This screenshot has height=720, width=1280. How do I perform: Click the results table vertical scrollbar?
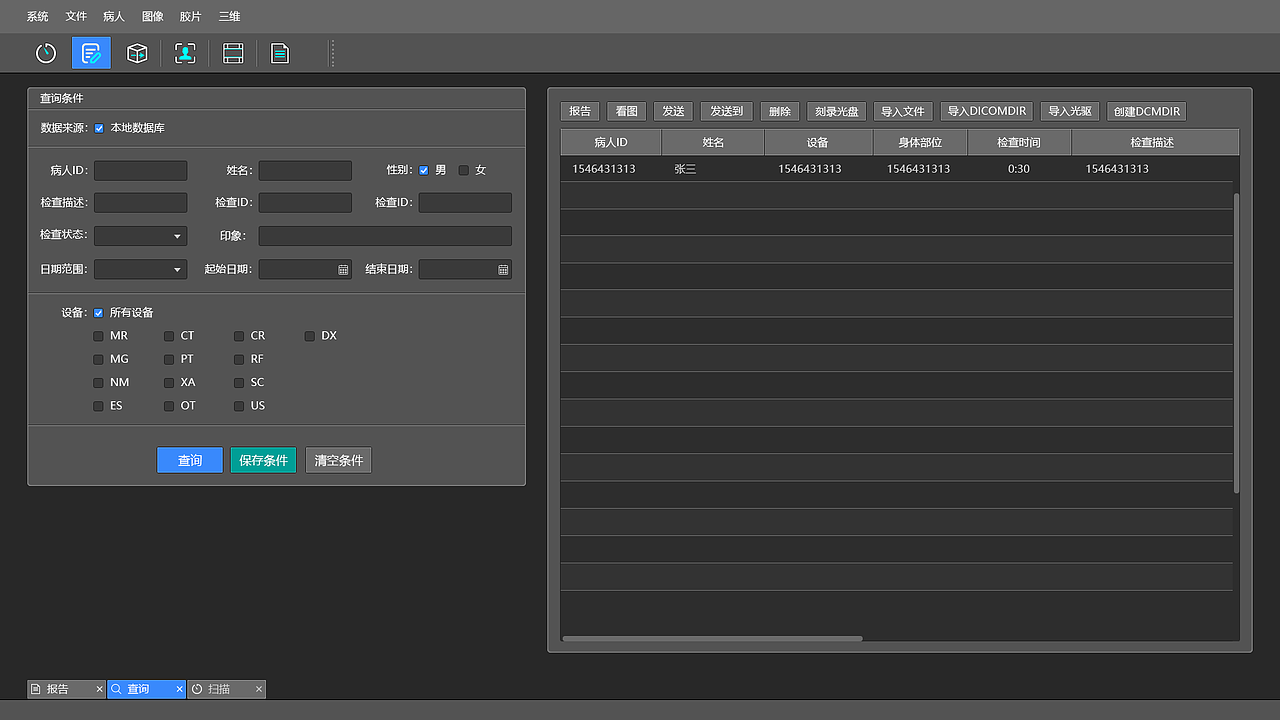[1236, 343]
